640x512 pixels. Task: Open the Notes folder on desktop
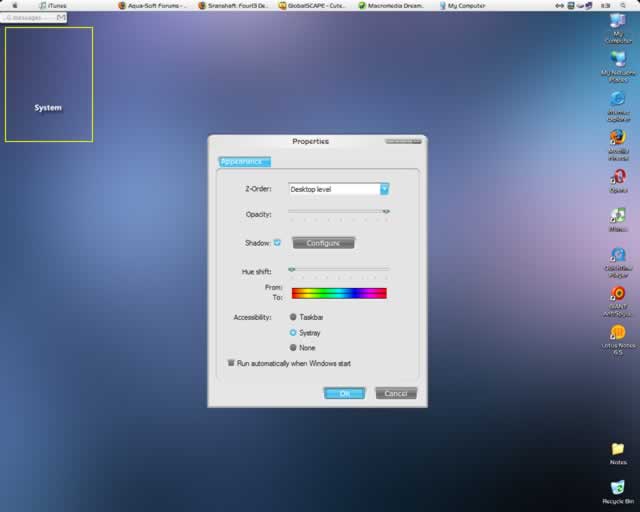point(618,454)
